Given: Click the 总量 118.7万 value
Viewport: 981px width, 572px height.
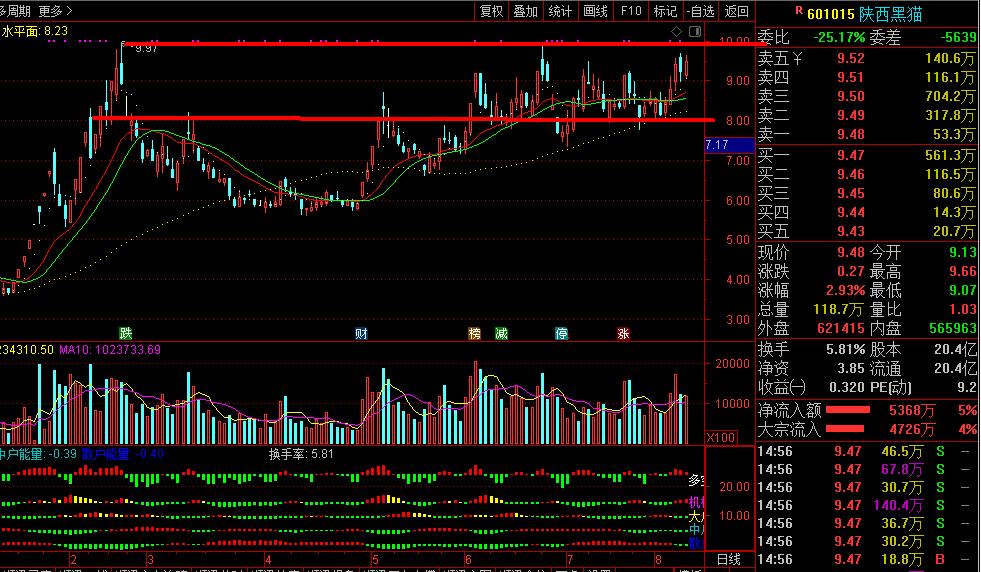Looking at the screenshot, I should tap(838, 309).
